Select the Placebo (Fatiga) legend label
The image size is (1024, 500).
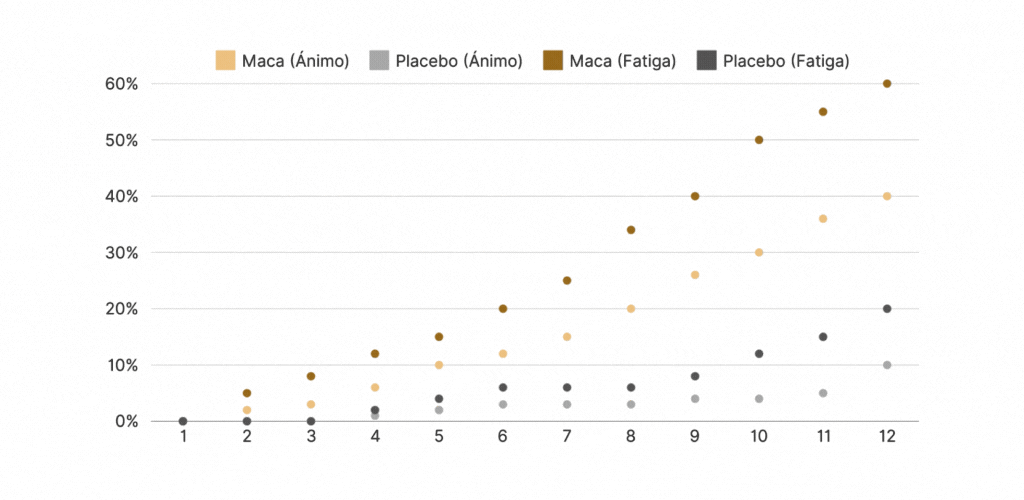tap(786, 61)
